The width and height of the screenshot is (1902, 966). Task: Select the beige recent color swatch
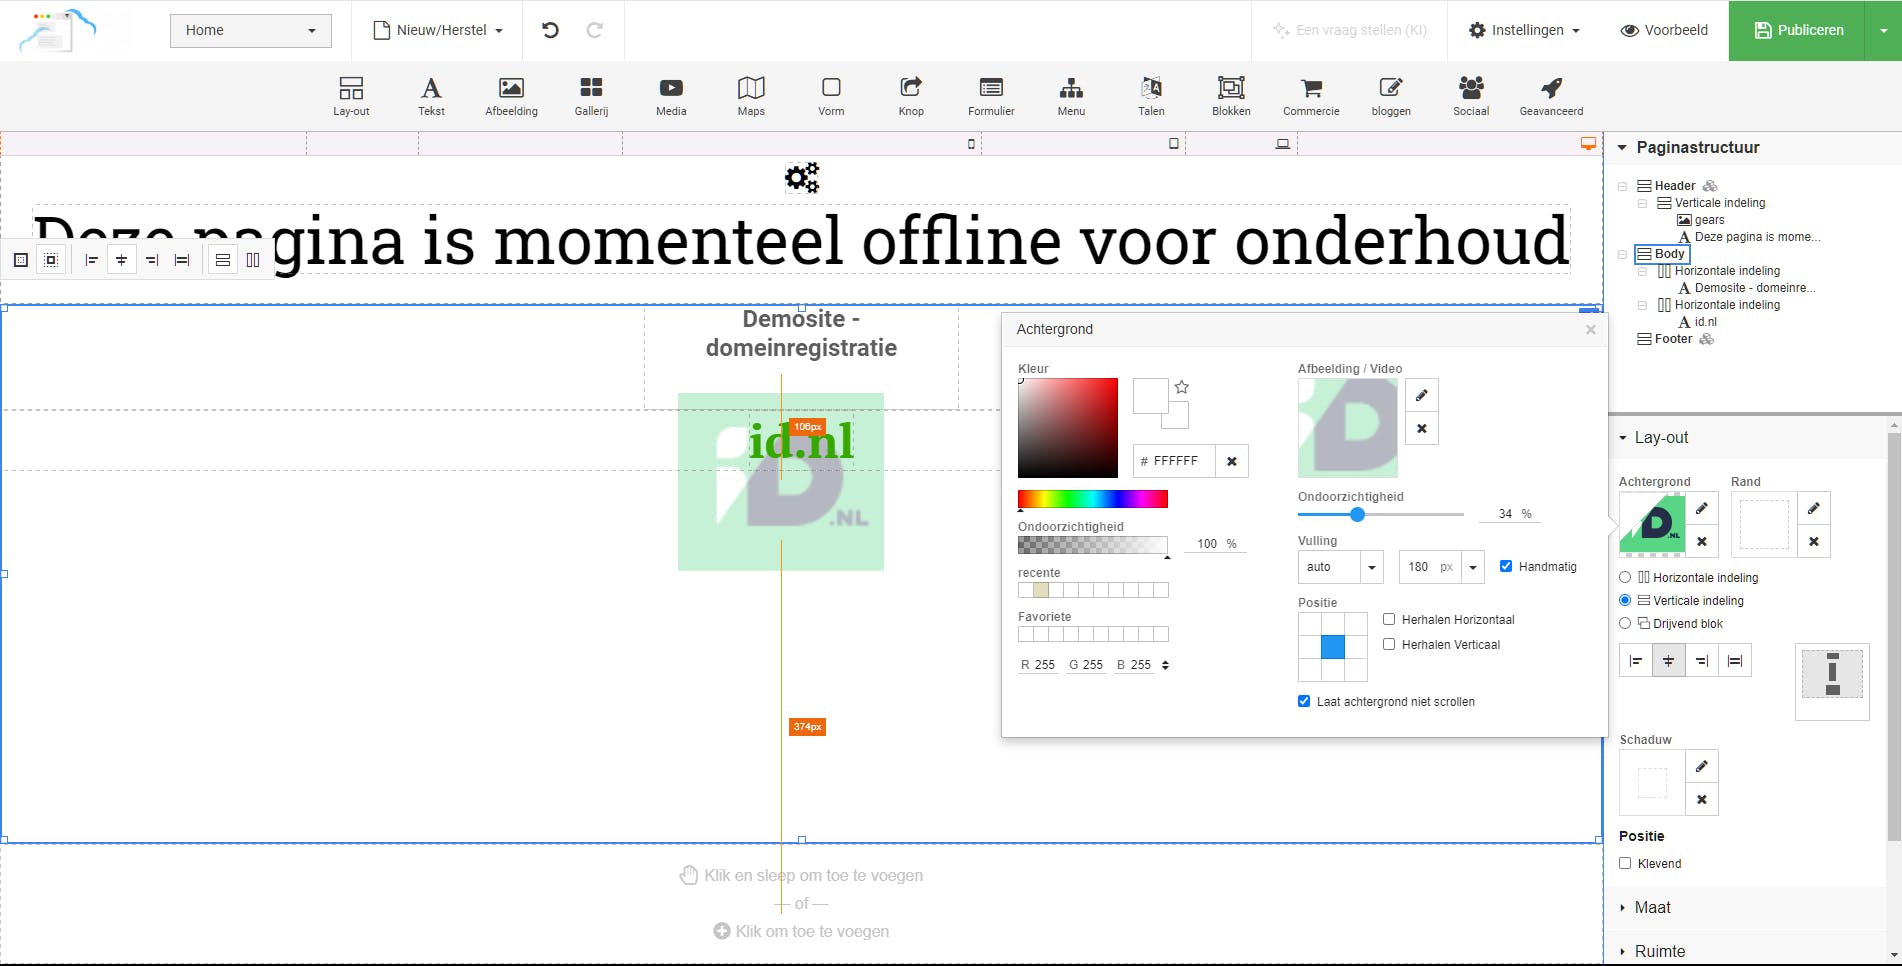(1041, 590)
